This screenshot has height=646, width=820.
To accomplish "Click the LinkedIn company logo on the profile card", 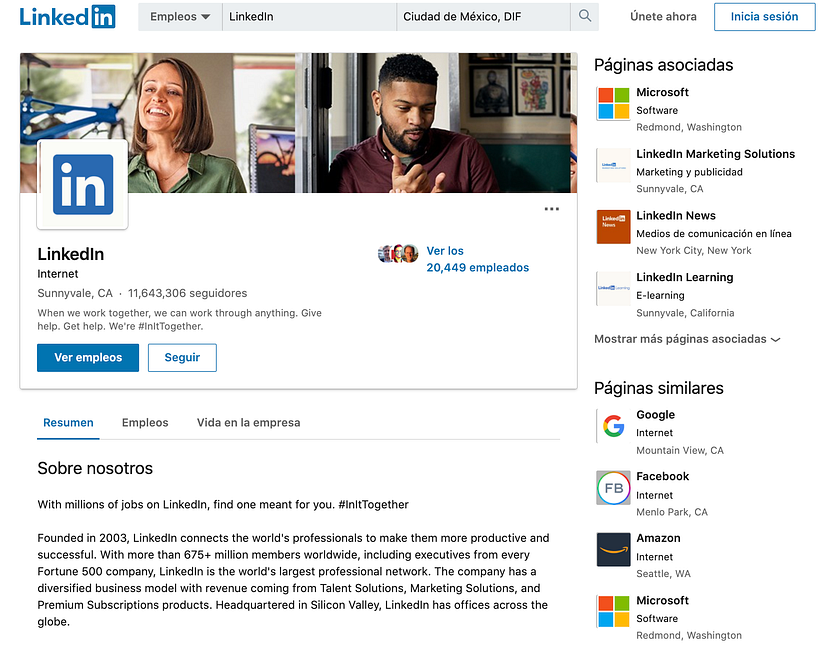I will point(83,184).
